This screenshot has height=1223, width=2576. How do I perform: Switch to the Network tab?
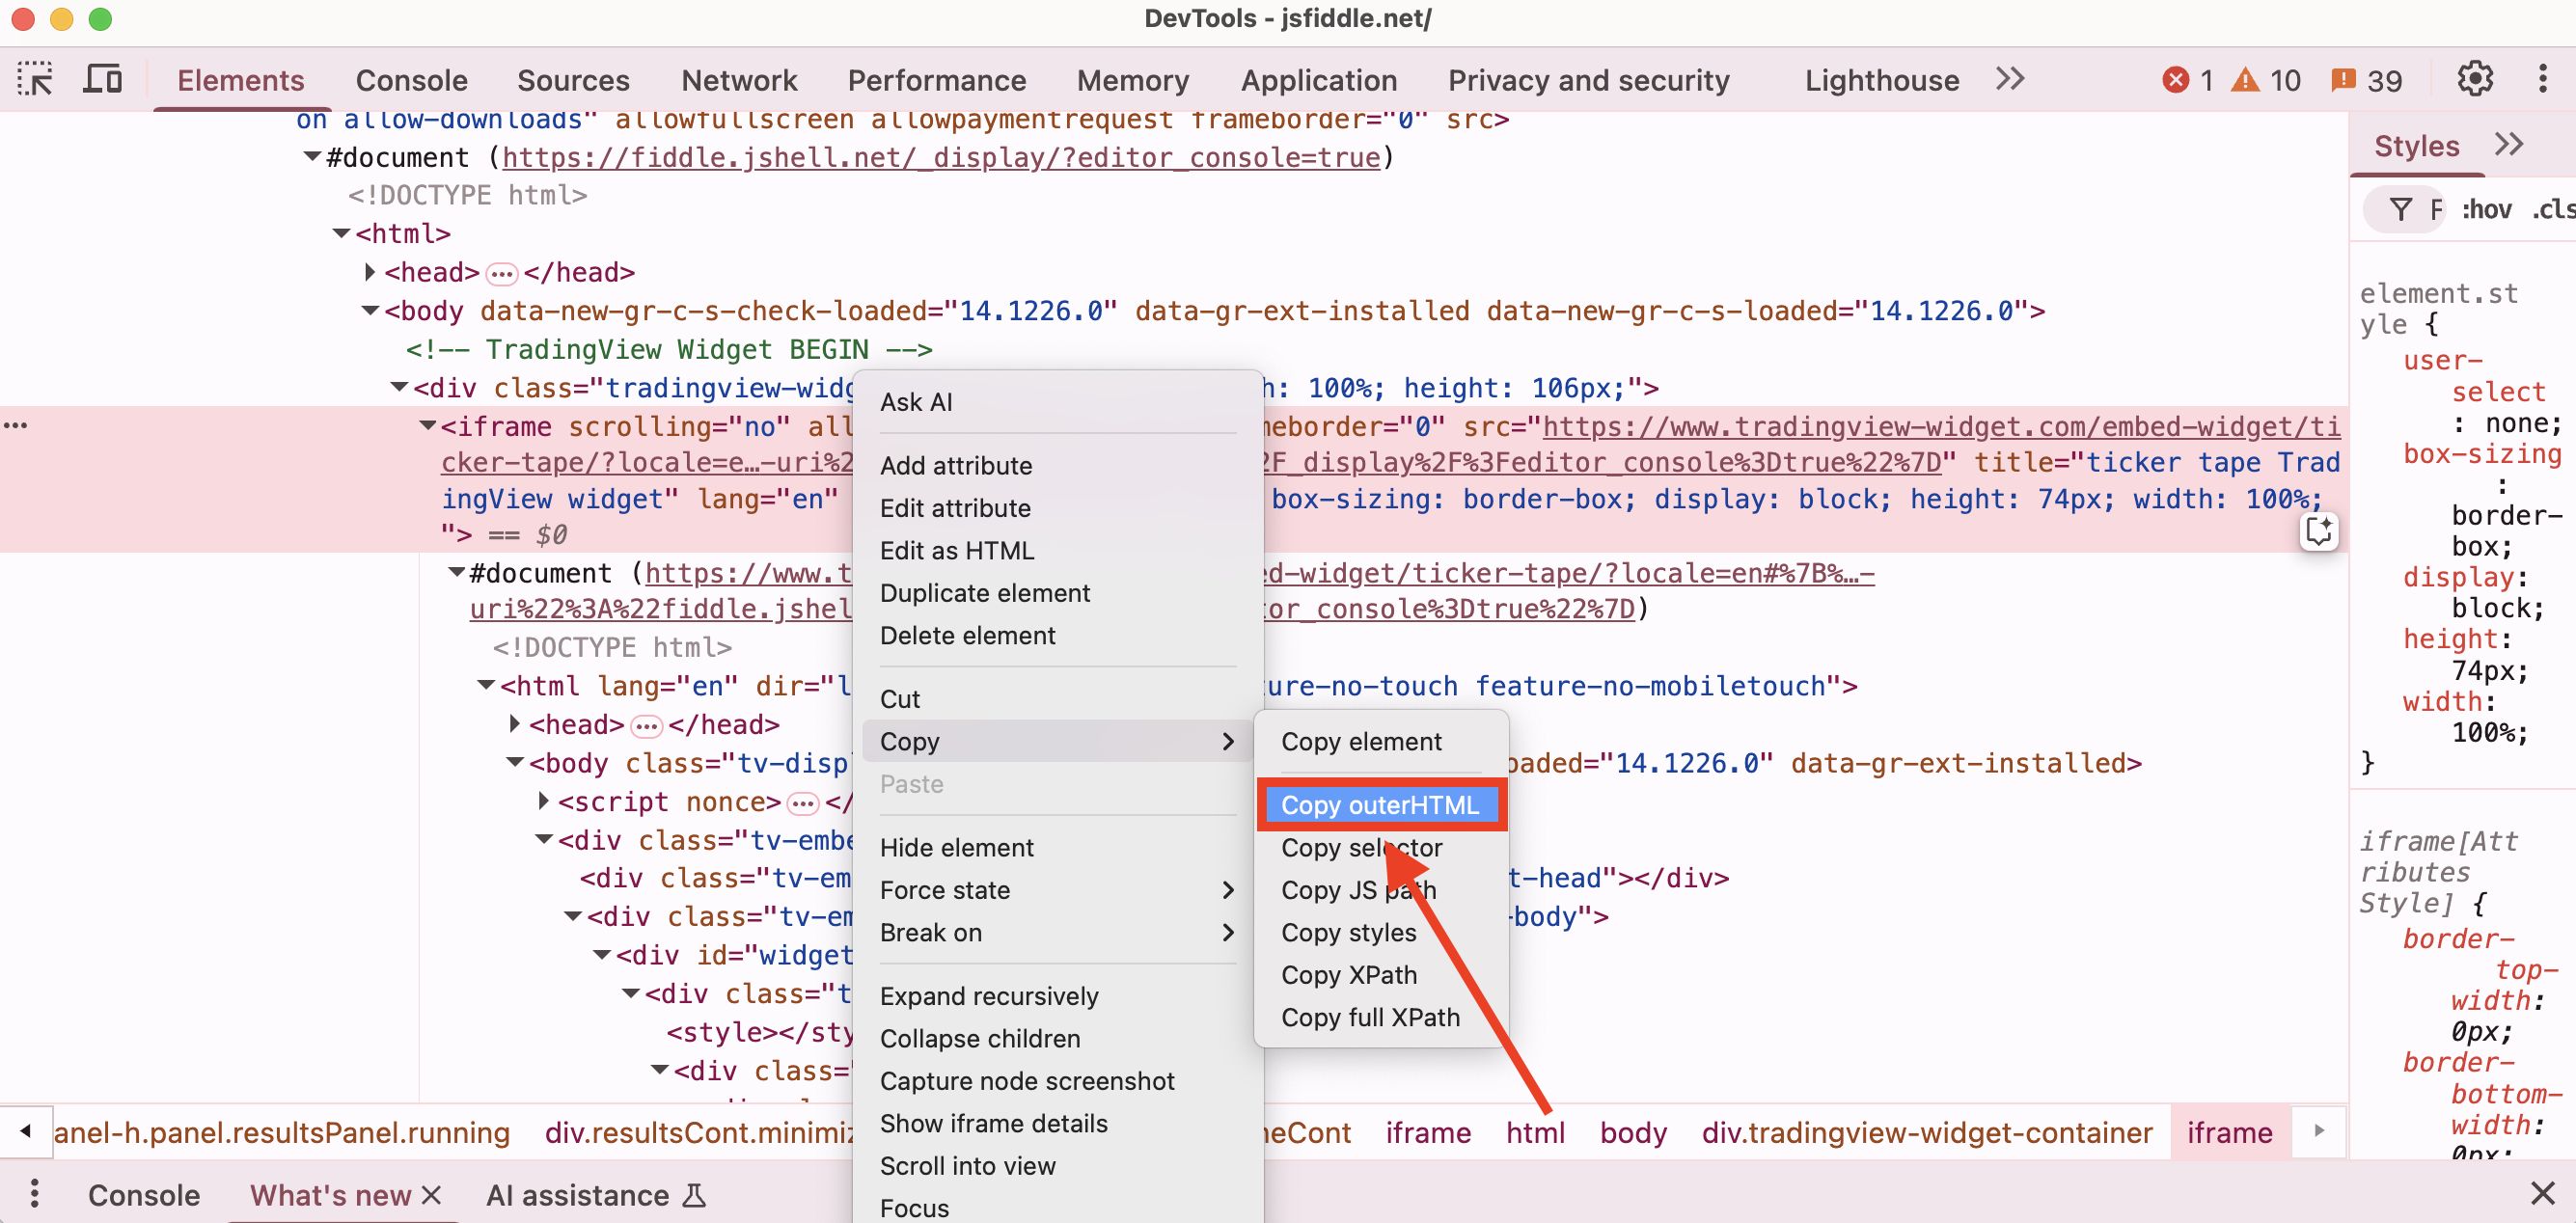click(x=738, y=80)
